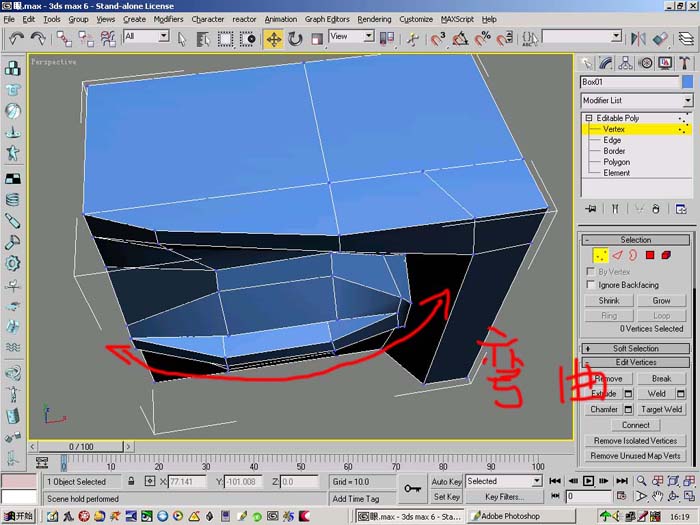Viewport: 700px width, 525px height.
Task: Click the Rectangular Selection Region icon
Action: [225, 39]
